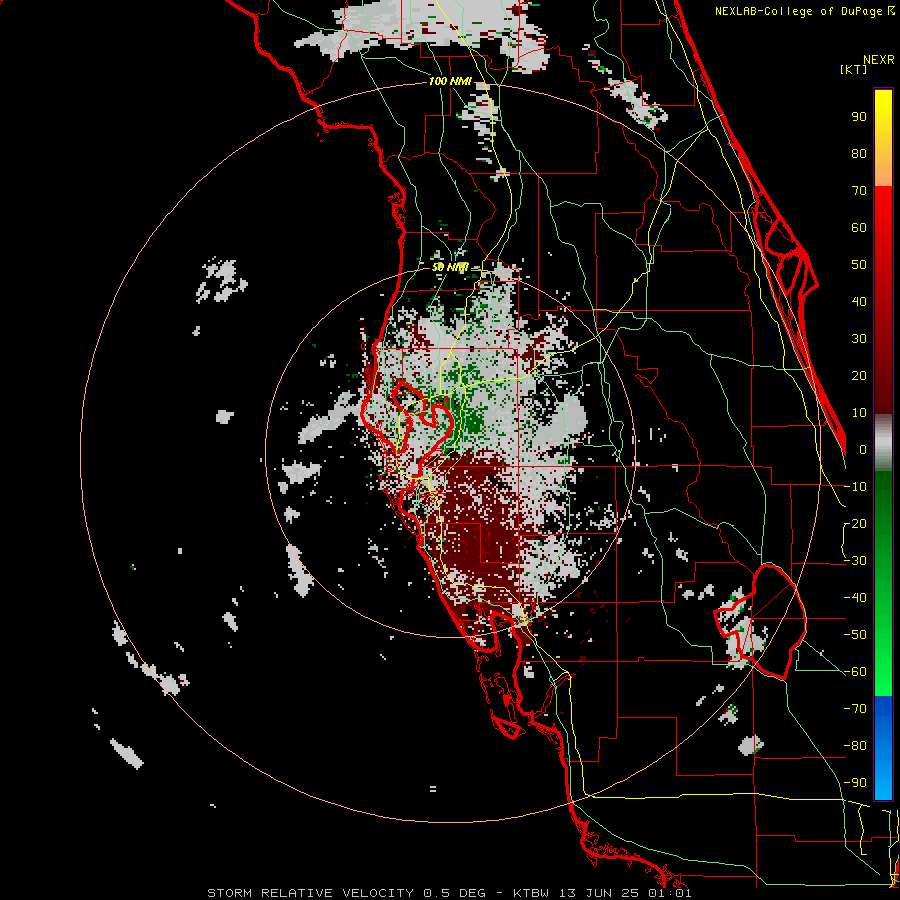
Task: Click the positive 50 scale value
Action: (x=859, y=265)
